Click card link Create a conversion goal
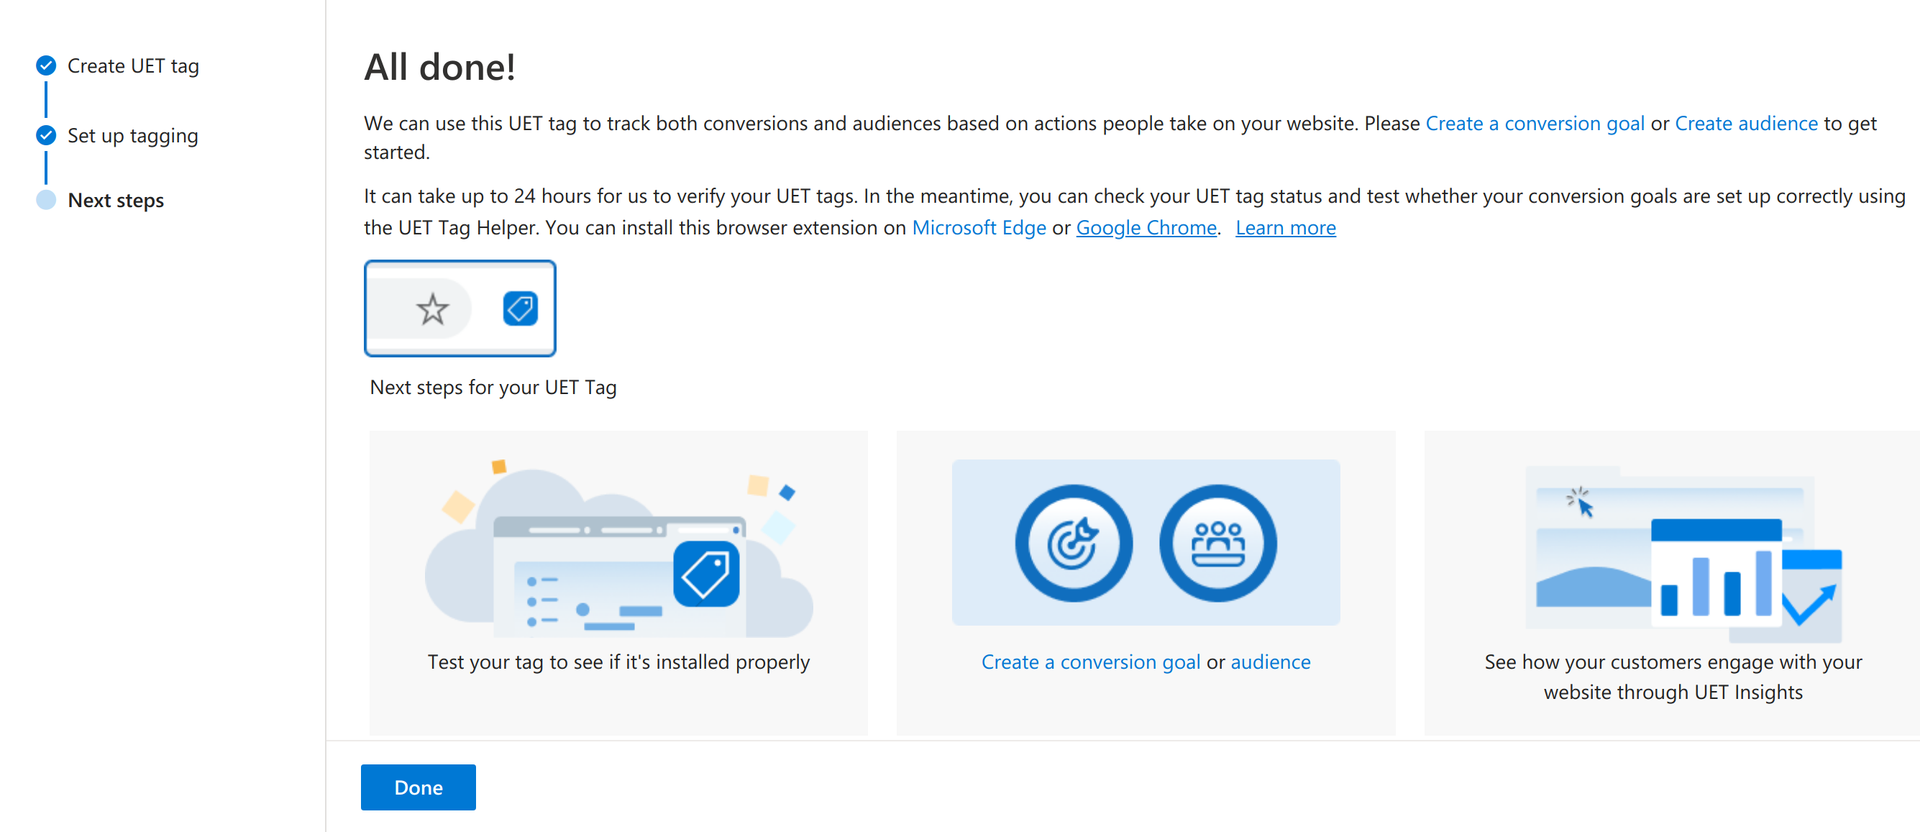Viewport: 1920px width, 832px height. [1090, 662]
